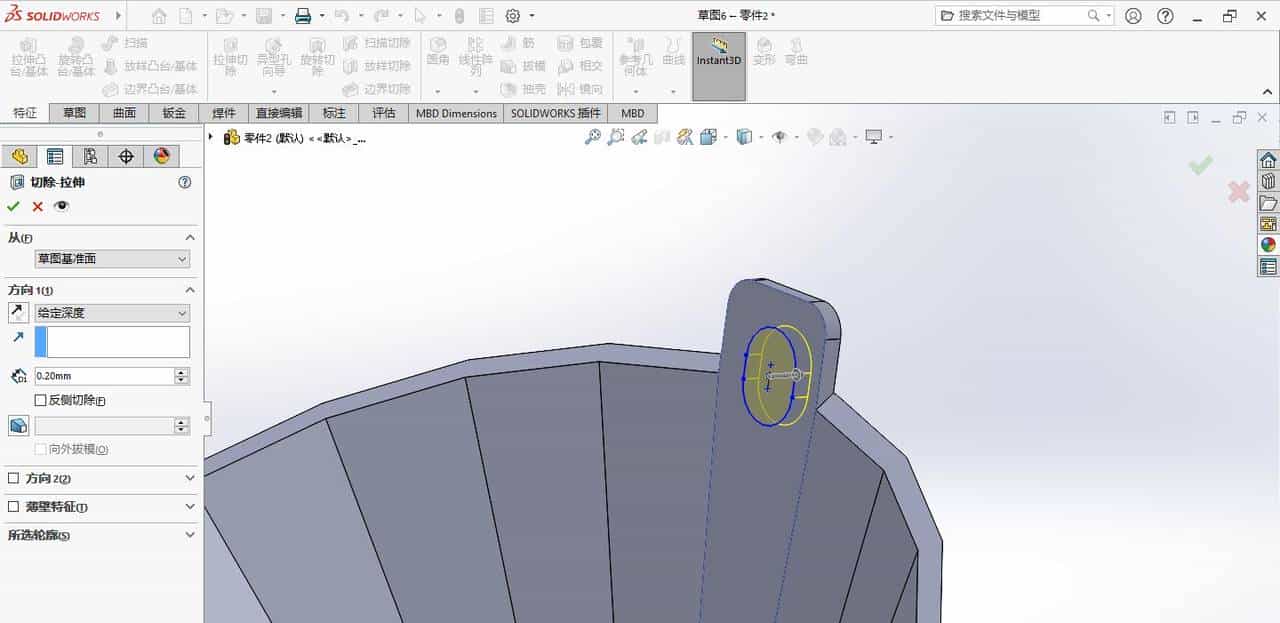Click the depth value spinner increment arrow
The height and width of the screenshot is (623, 1280).
click(x=181, y=371)
